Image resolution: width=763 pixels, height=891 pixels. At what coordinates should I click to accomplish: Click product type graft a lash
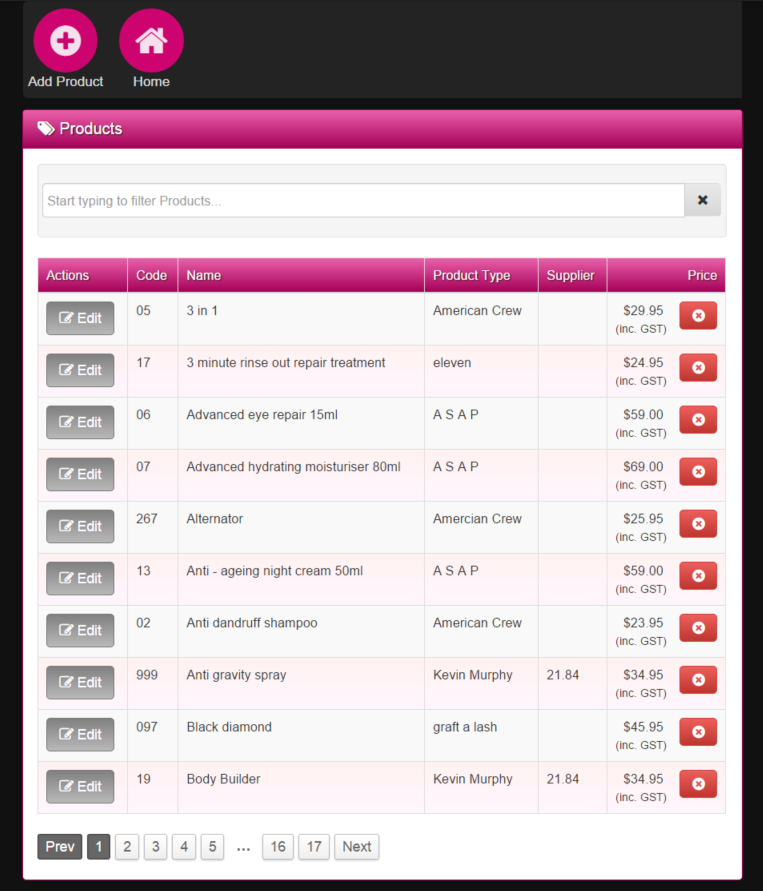coord(465,727)
